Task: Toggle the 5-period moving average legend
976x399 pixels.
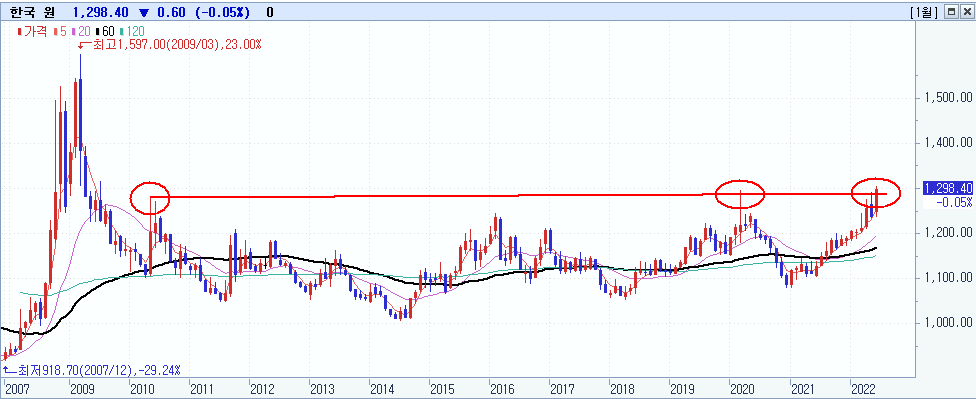Action: click(59, 32)
